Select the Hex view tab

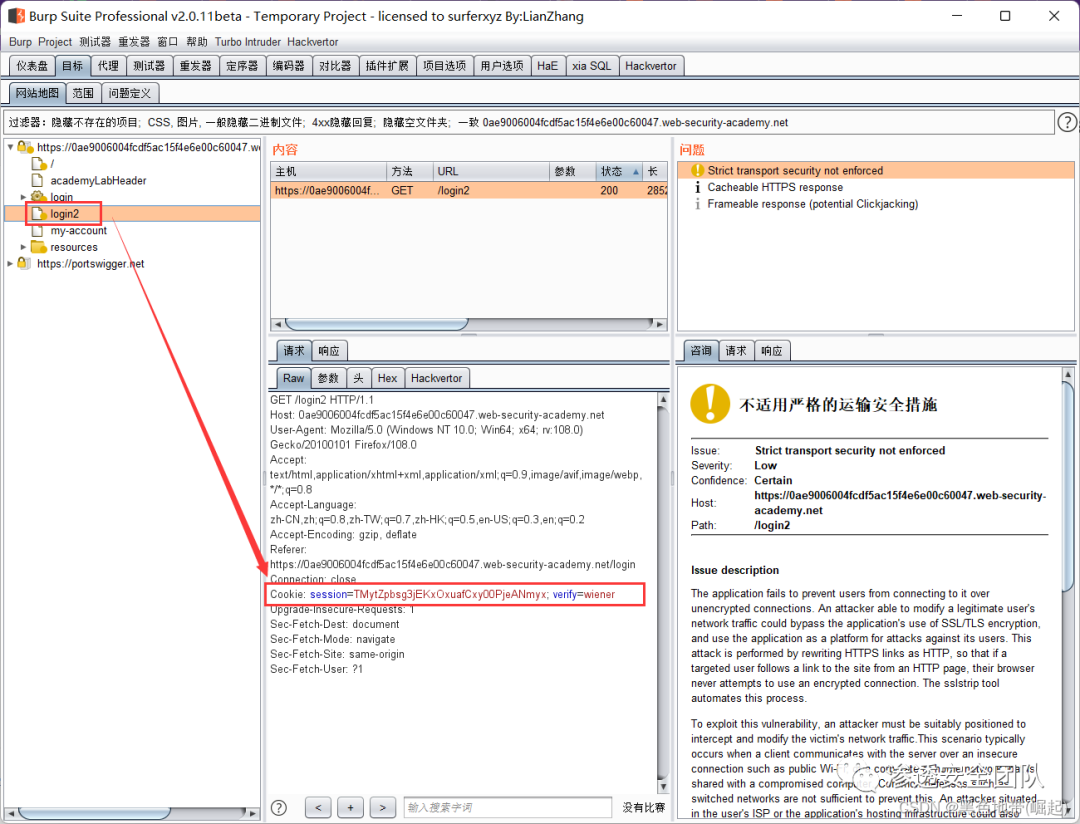387,378
